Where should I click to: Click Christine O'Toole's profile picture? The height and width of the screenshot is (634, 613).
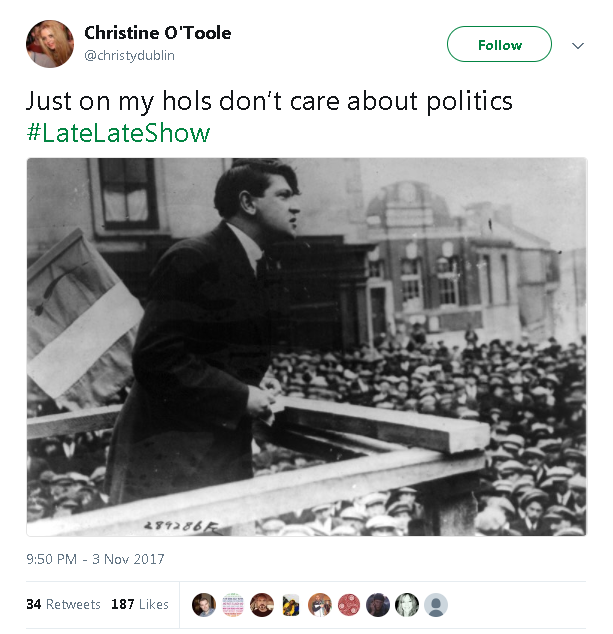pyautogui.click(x=50, y=44)
